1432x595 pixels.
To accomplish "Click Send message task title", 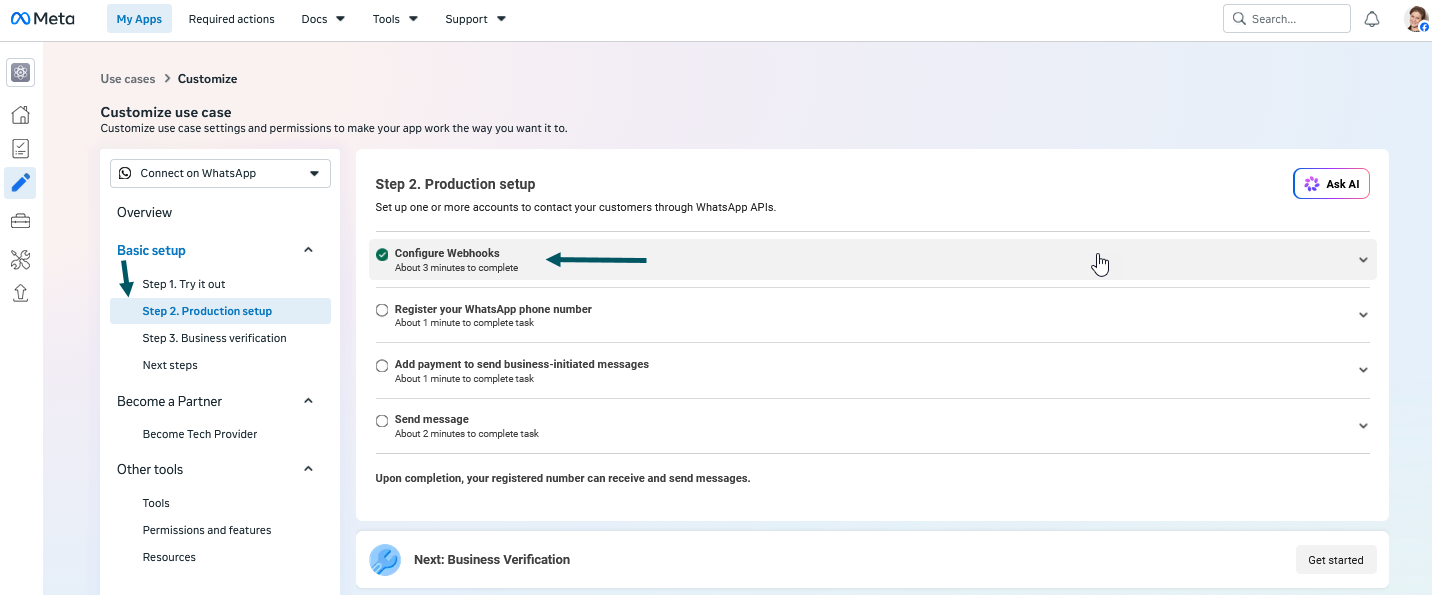I will coord(432,419).
